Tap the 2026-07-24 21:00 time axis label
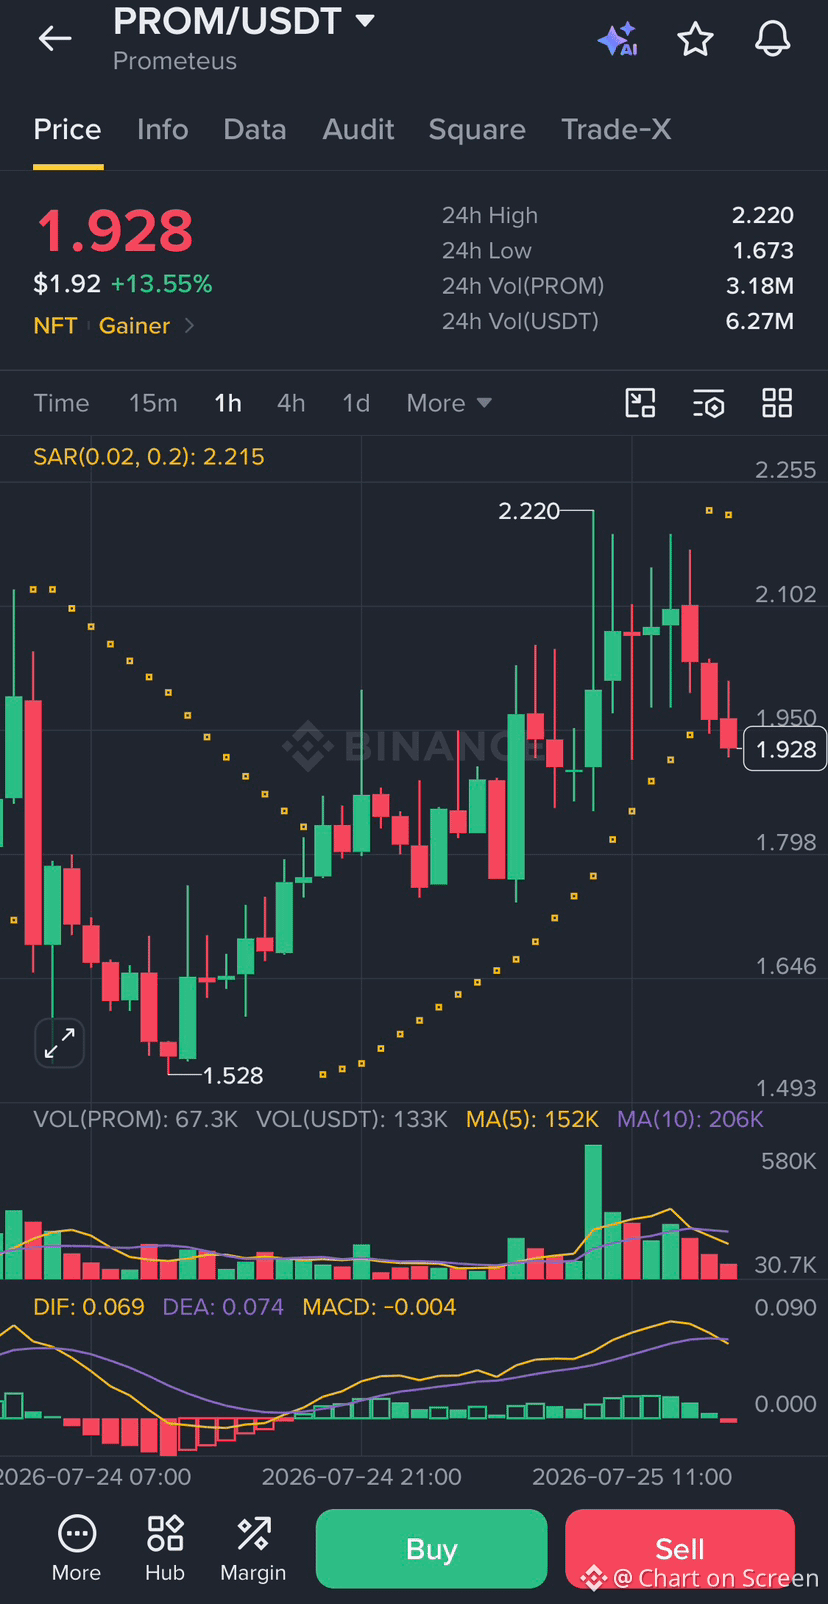828x1604 pixels. tap(362, 1477)
